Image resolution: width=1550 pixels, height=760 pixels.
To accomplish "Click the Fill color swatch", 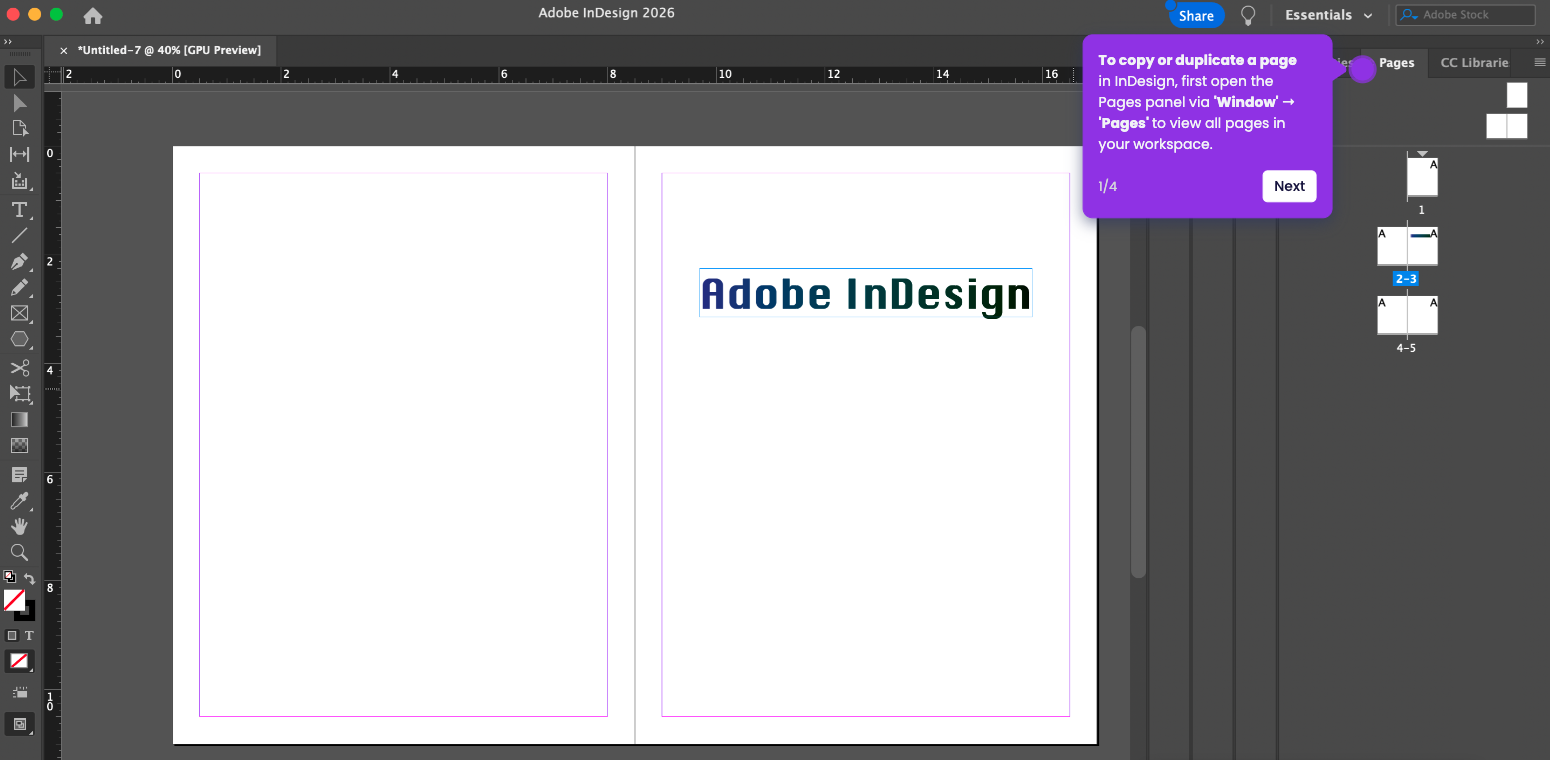I will pos(14,600).
